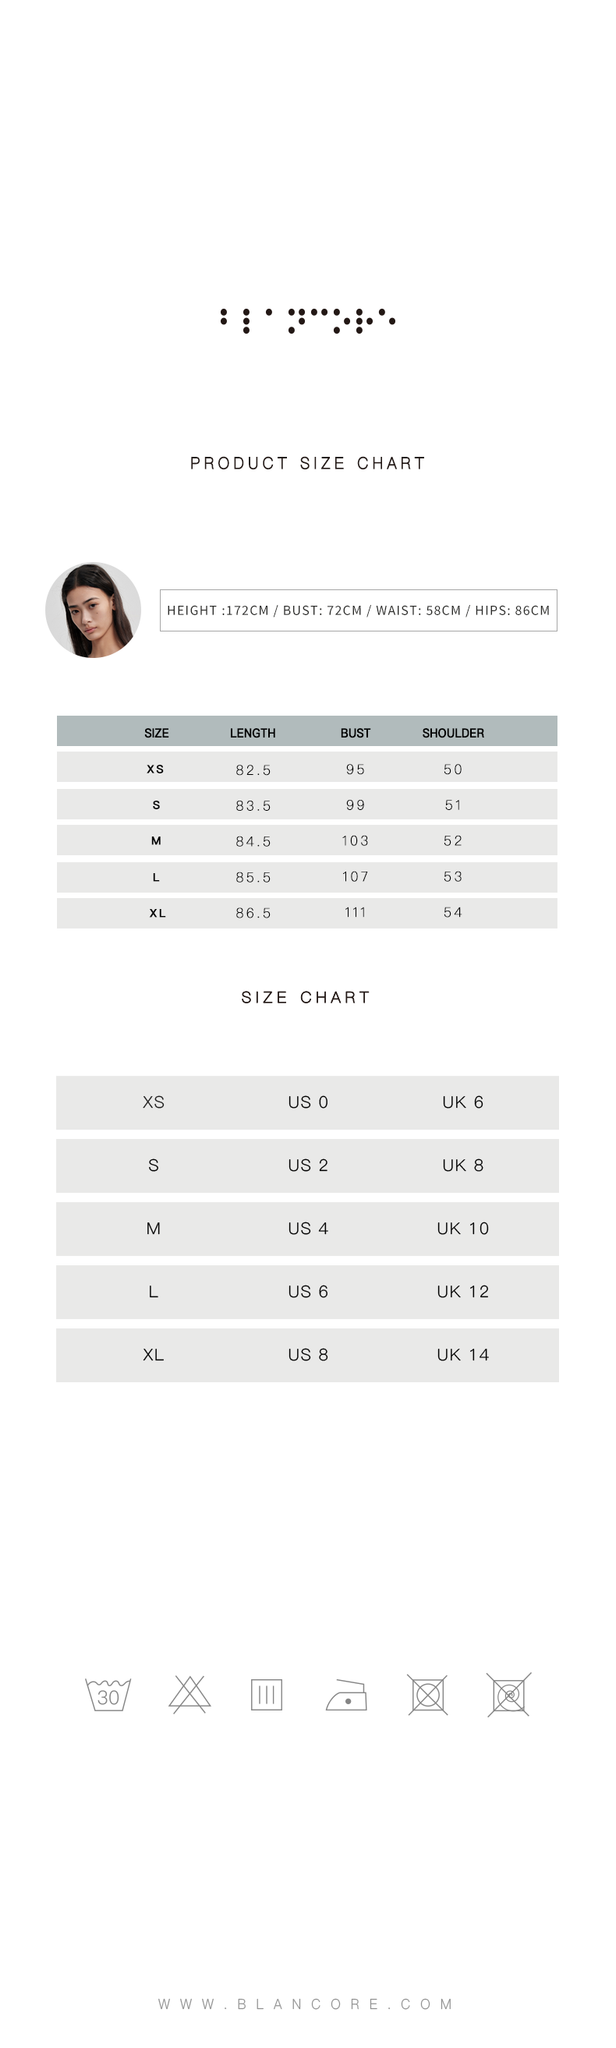
Task: Open the www.blancore.com footer link
Action: pos(307,2004)
